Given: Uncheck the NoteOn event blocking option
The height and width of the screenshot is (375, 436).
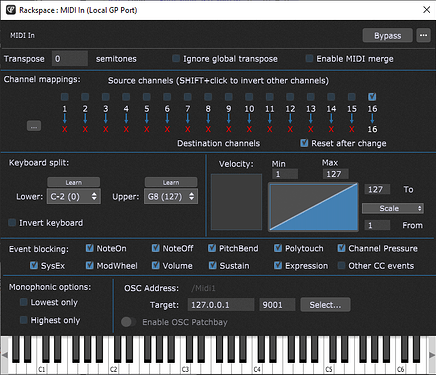Looking at the screenshot, I should pos(89,248).
